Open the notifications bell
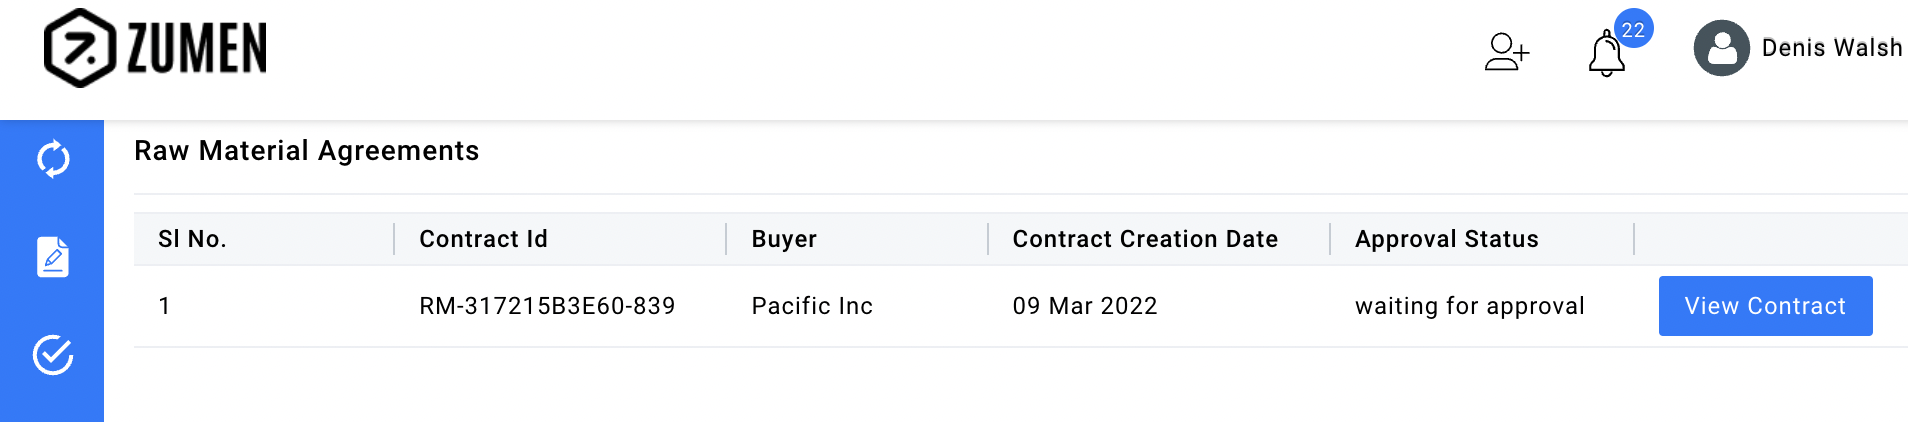 (1606, 54)
